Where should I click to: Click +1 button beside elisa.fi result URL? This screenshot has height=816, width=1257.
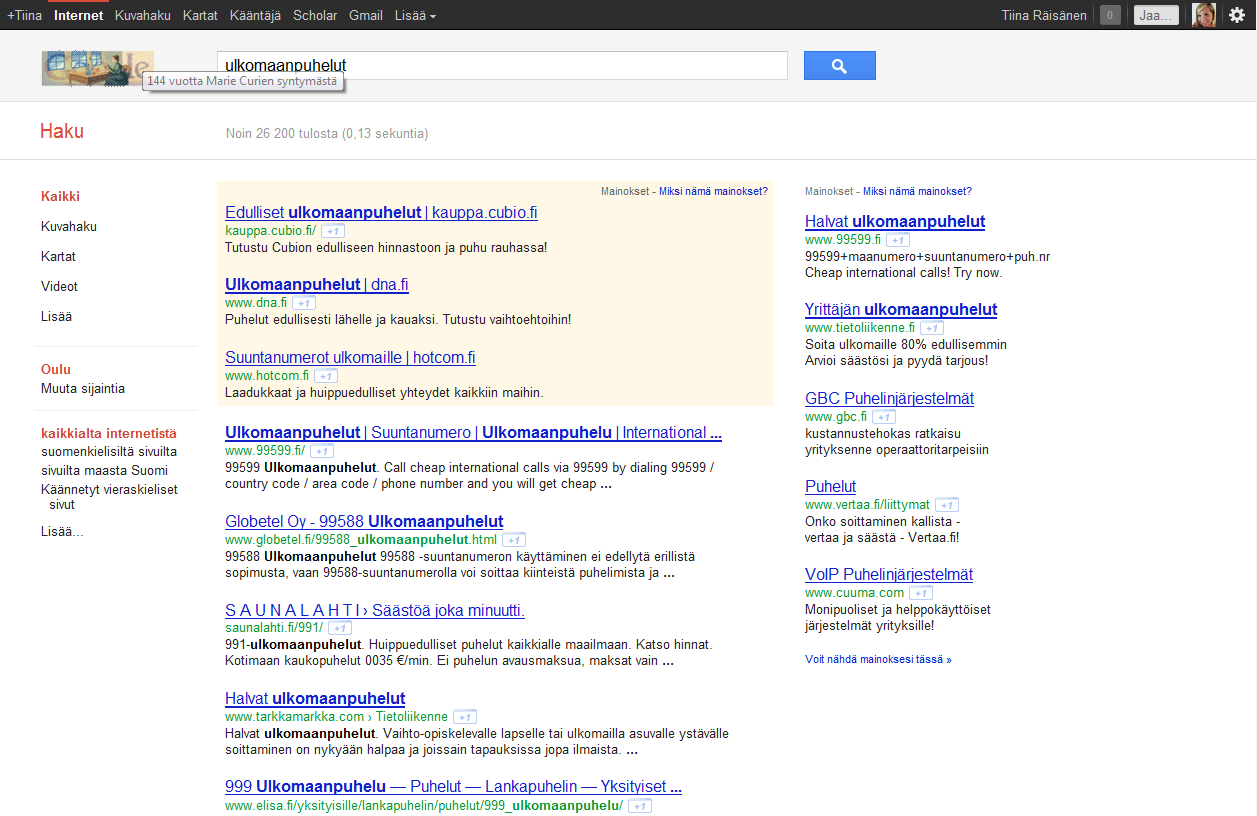(640, 806)
